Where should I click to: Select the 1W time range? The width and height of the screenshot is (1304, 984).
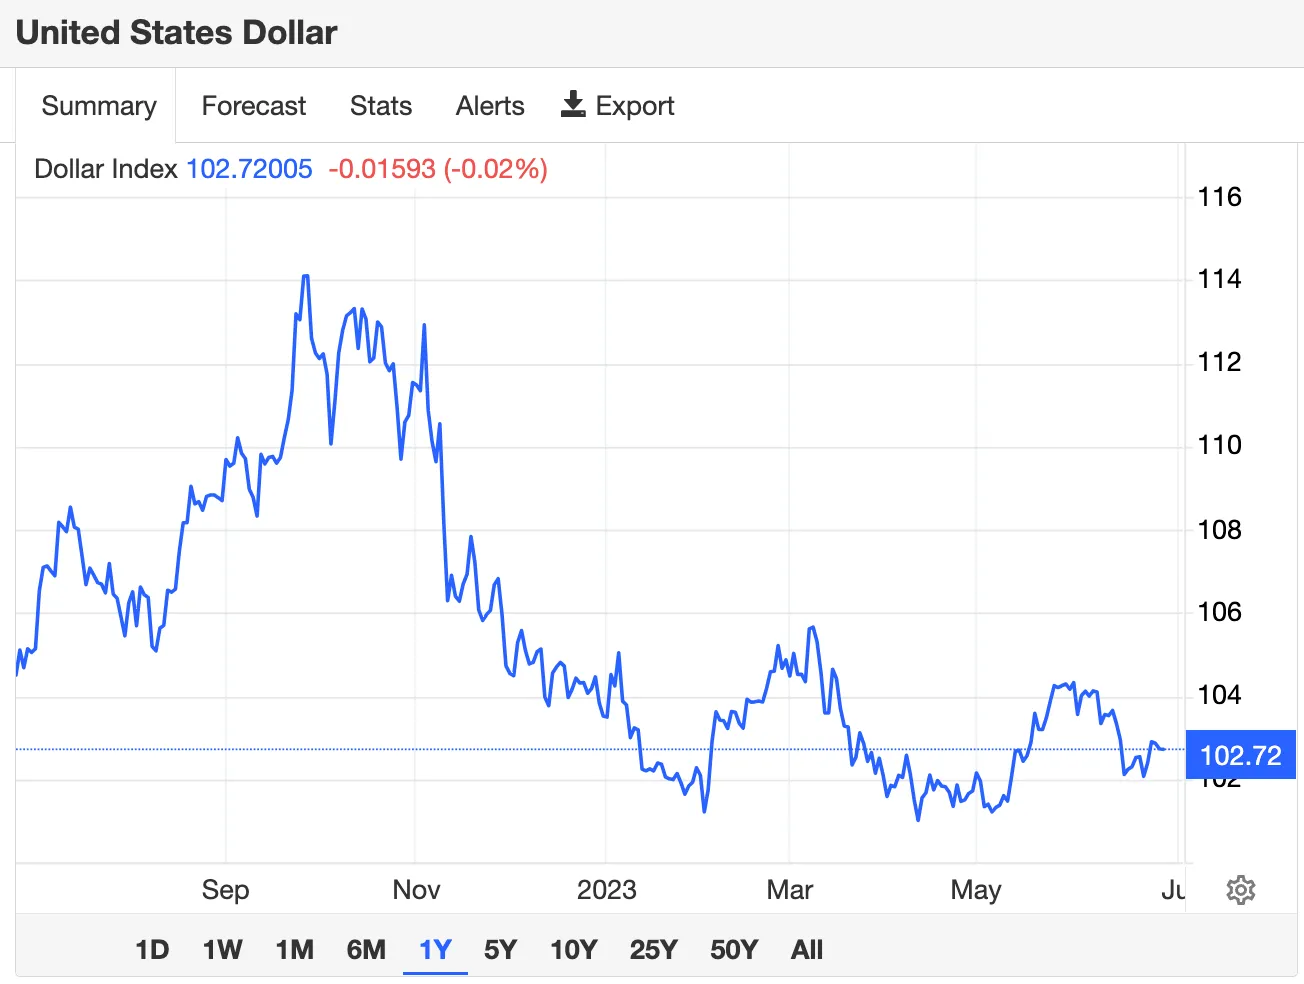click(222, 949)
